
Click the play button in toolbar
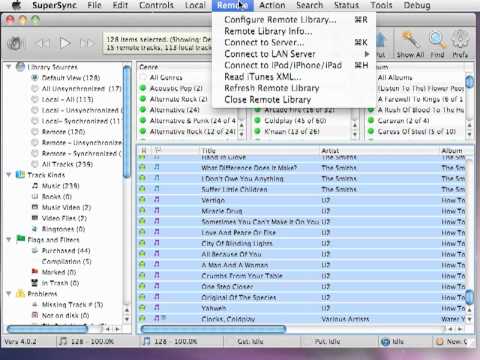pos(65,43)
